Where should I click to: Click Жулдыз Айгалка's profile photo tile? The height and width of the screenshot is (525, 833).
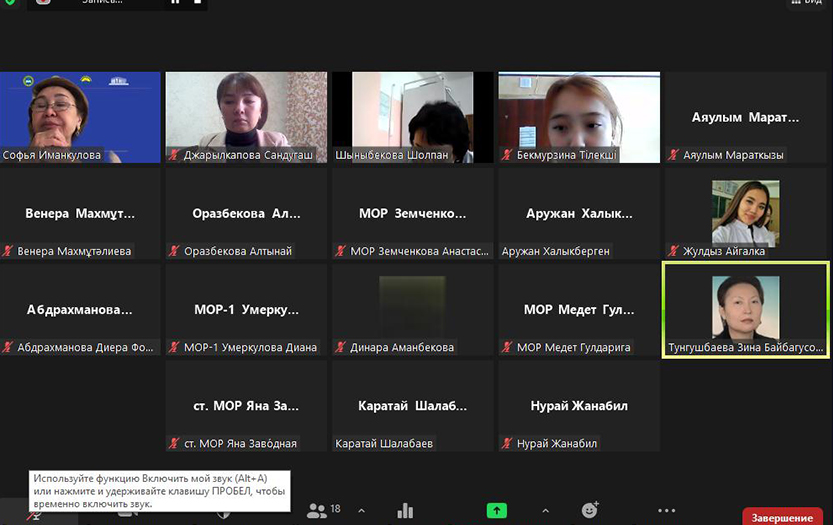click(x=745, y=213)
